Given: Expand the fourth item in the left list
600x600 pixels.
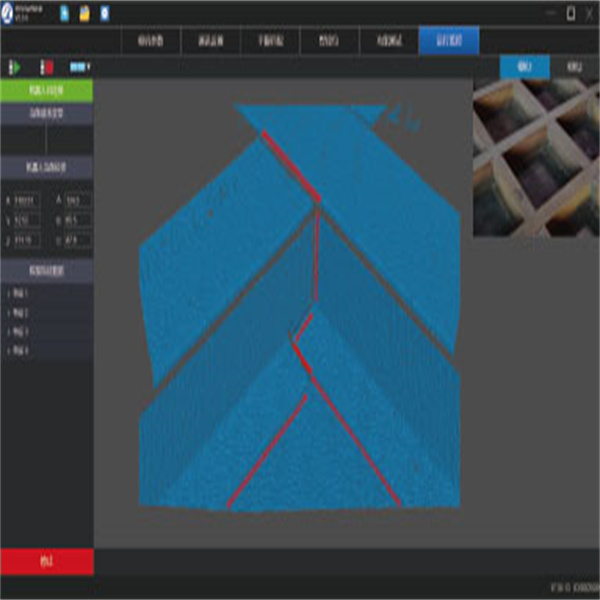Looking at the screenshot, I should tap(18, 351).
